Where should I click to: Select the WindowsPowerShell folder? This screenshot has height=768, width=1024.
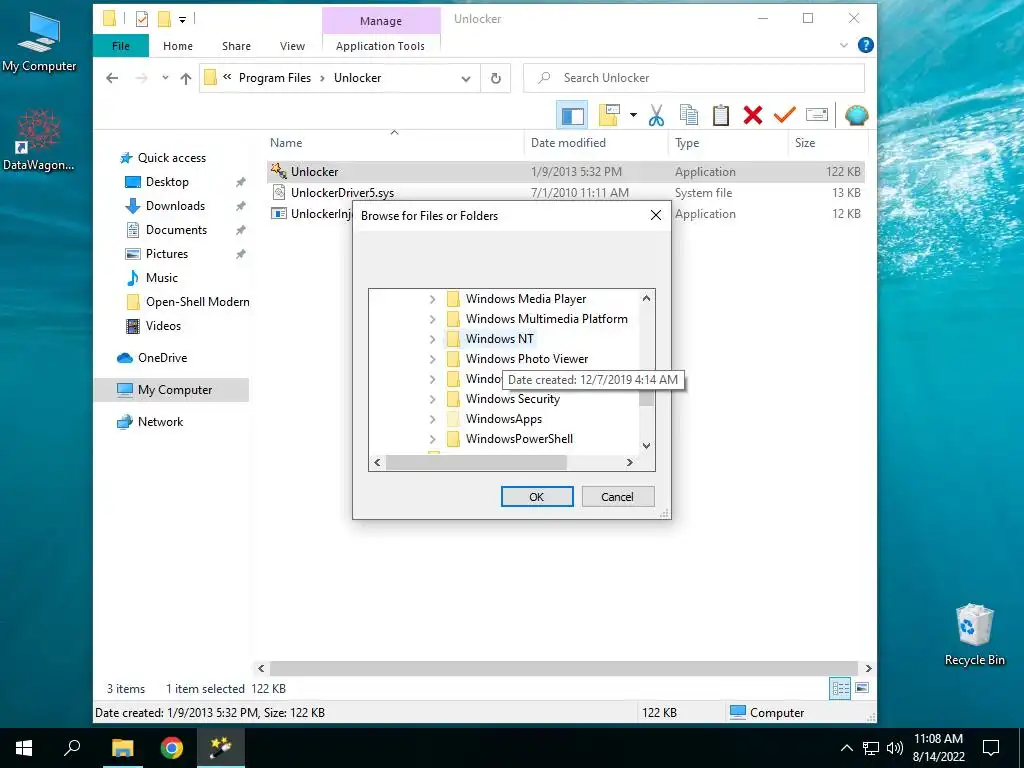[519, 439]
